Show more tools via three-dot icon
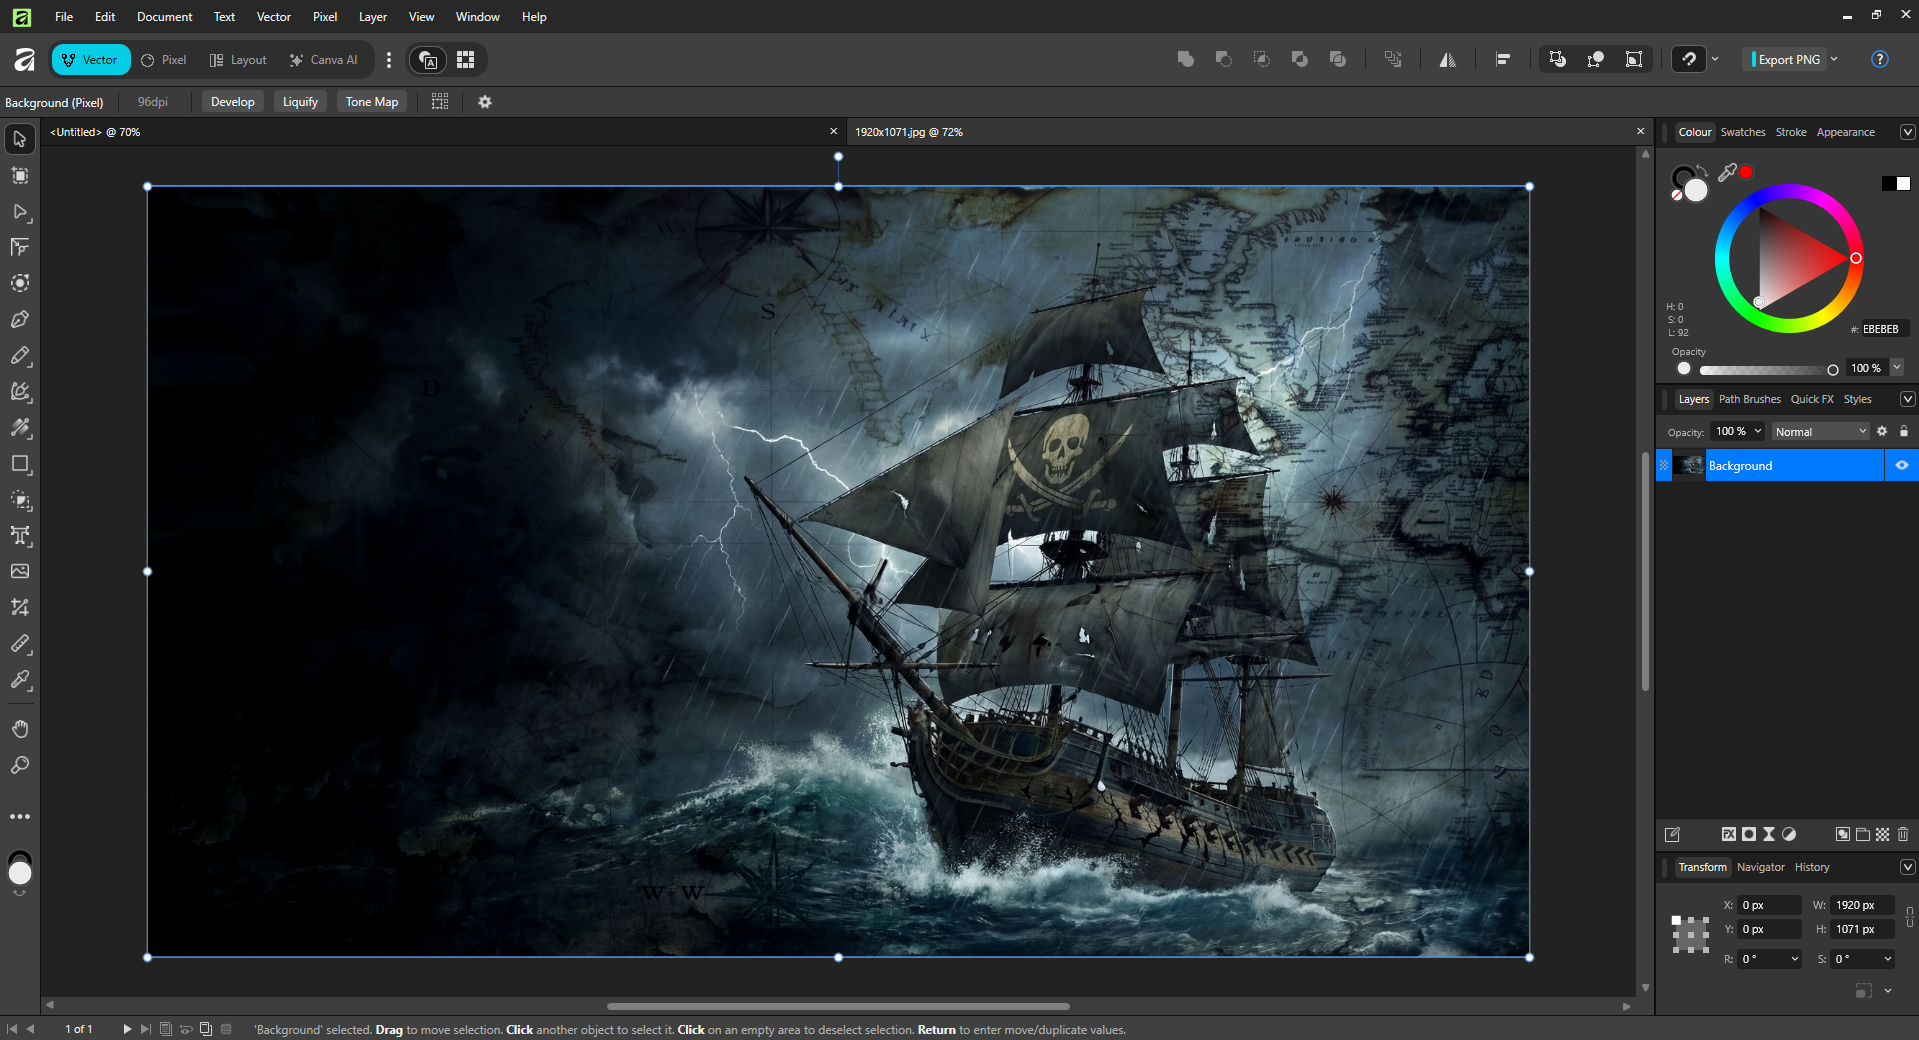Image resolution: width=1919 pixels, height=1040 pixels. (20, 817)
